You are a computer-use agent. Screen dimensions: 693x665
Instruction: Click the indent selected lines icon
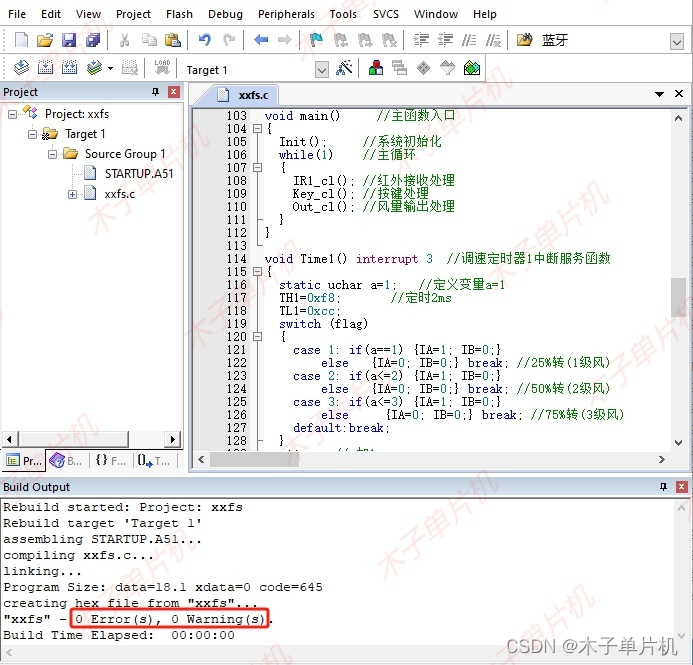coord(421,40)
